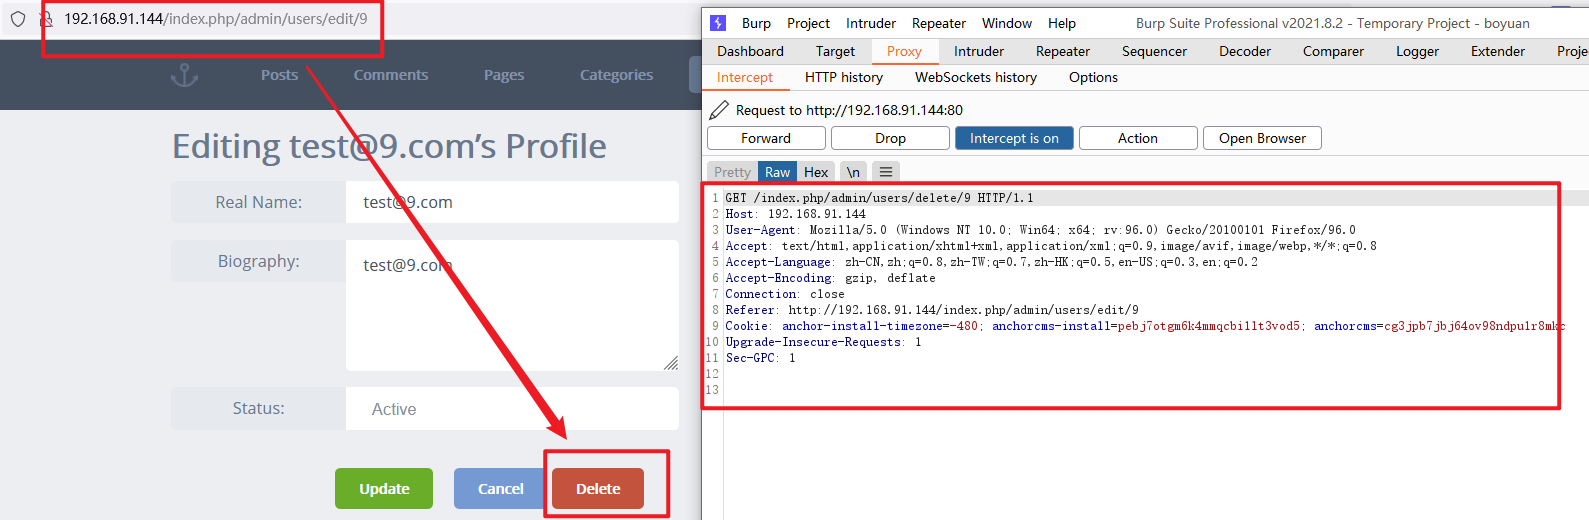Click the Upgrade-Insecure-Requests header line
The height and width of the screenshot is (520, 1589).
pos(823,342)
